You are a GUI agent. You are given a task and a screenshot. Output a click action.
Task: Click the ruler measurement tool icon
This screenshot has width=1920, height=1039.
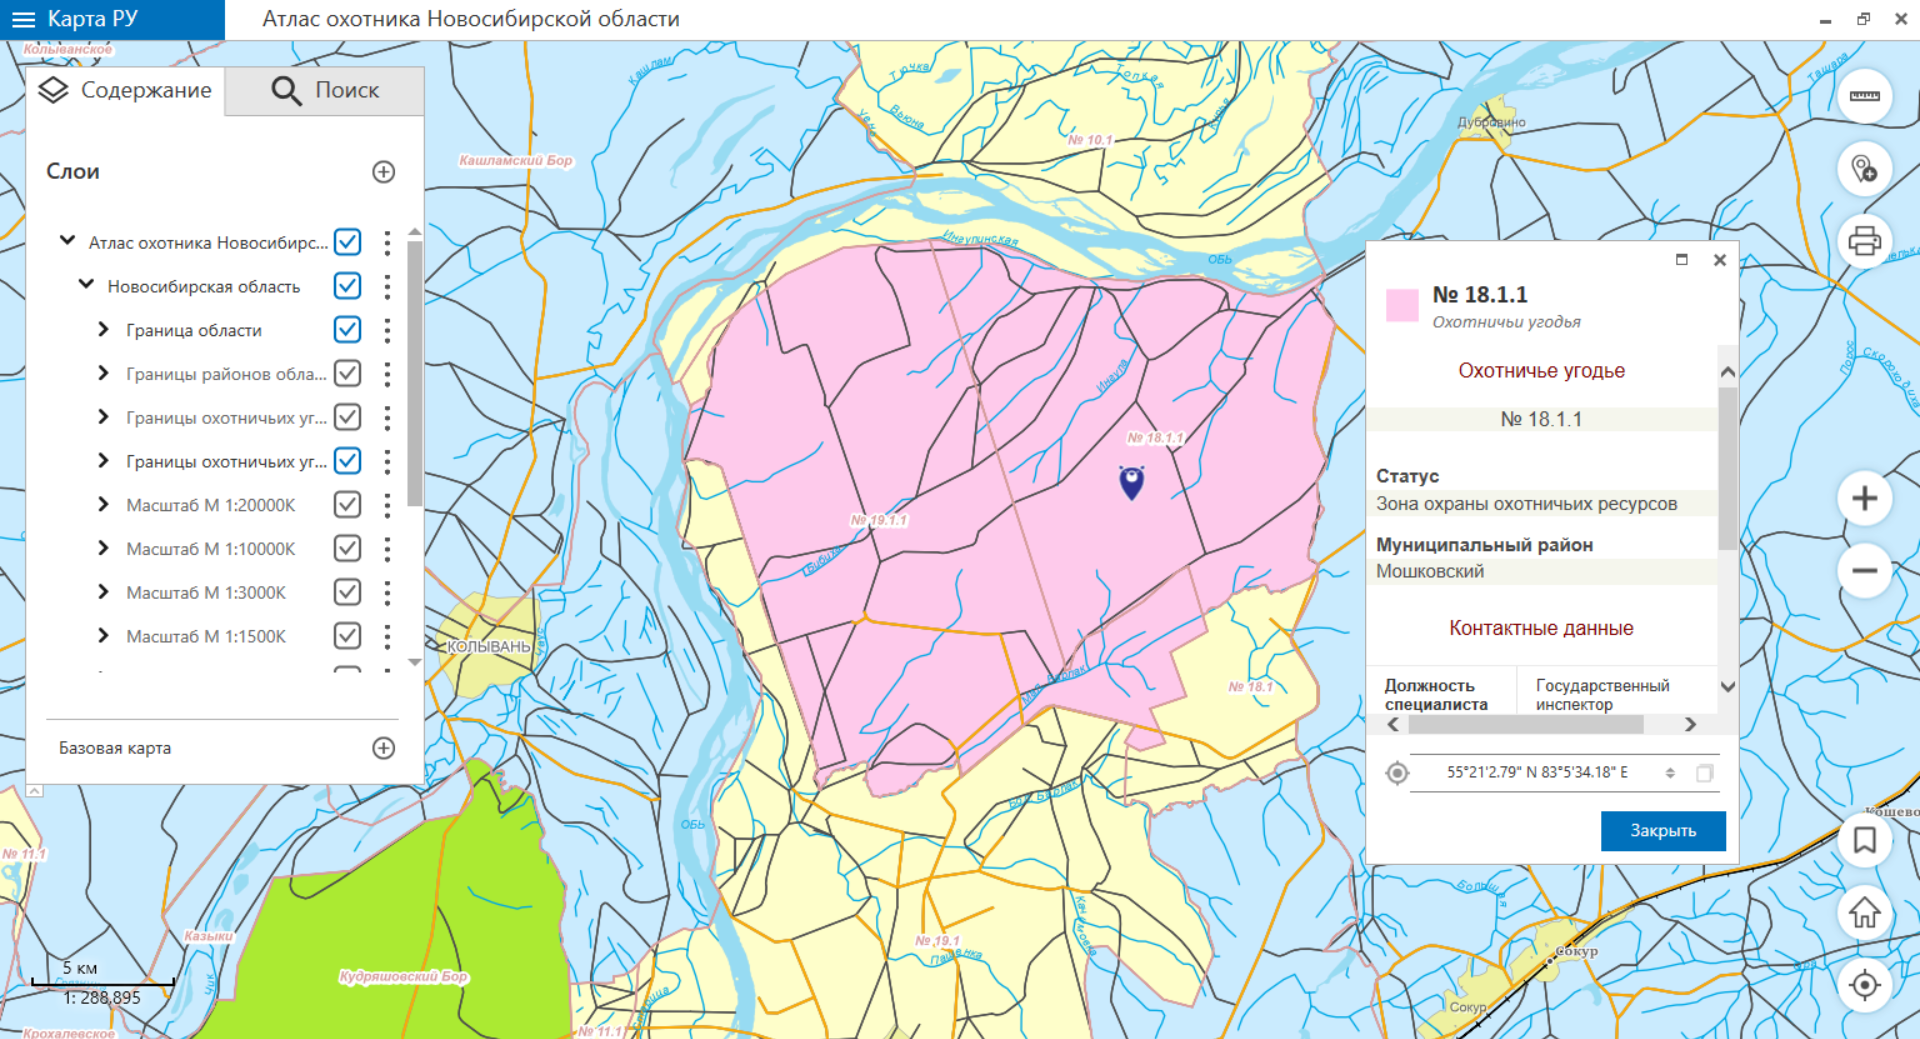point(1864,96)
